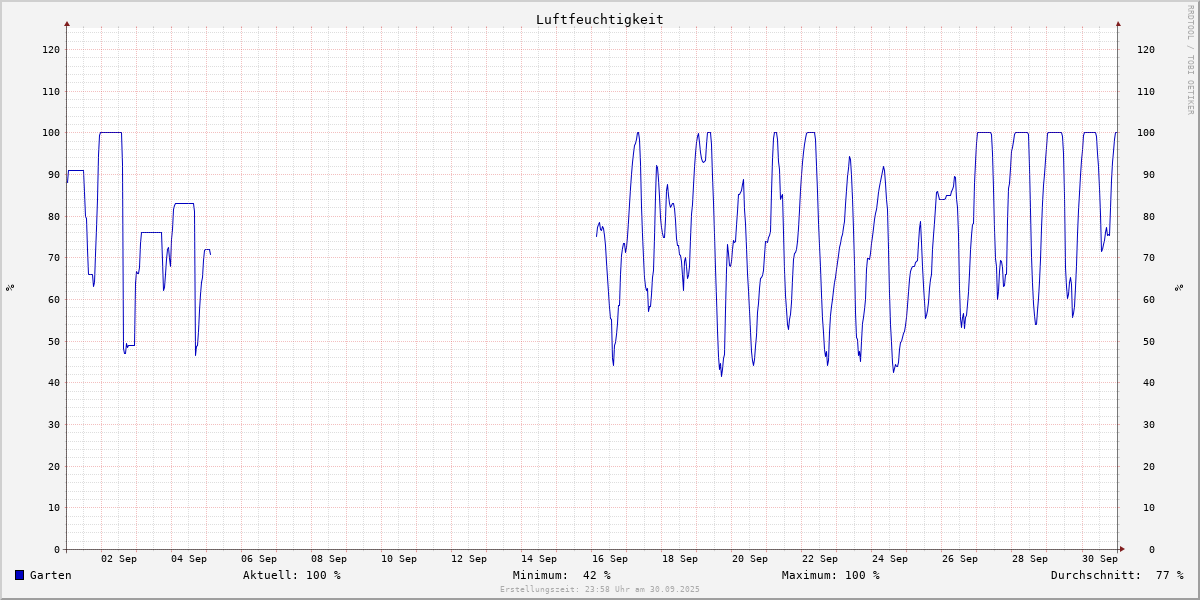Image resolution: width=1200 pixels, height=600 pixels.
Task: Click the Erstellungszeit timestamp text
Action: point(599,589)
